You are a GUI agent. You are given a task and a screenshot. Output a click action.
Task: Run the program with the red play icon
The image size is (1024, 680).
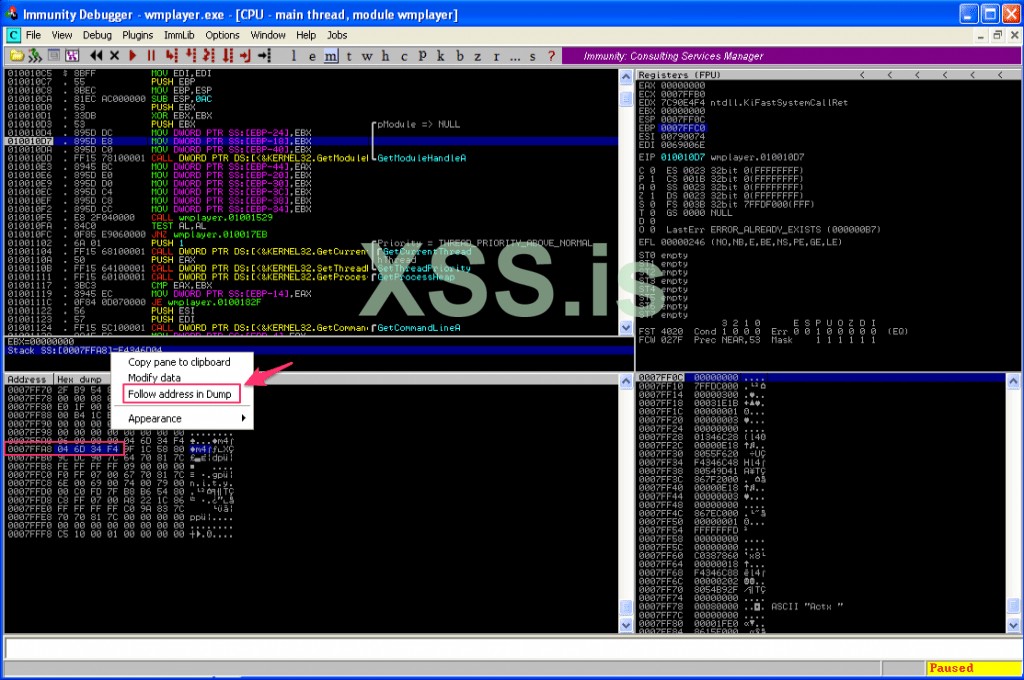133,56
